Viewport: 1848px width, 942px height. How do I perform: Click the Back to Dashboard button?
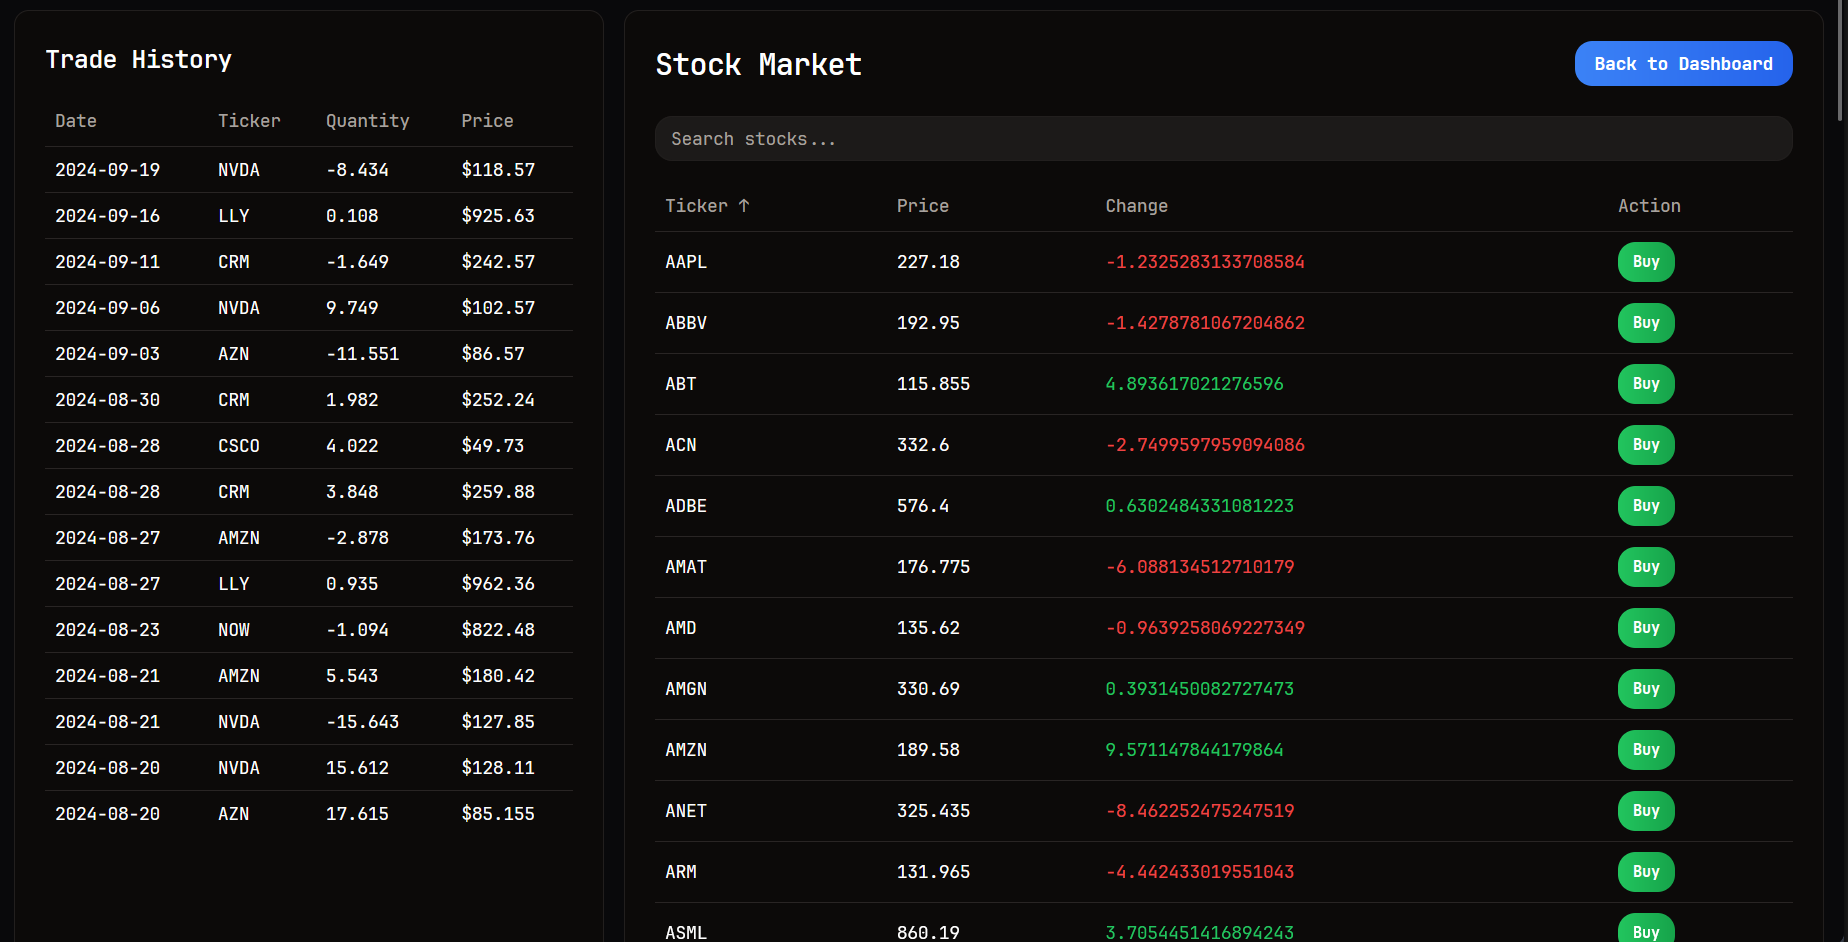1683,64
